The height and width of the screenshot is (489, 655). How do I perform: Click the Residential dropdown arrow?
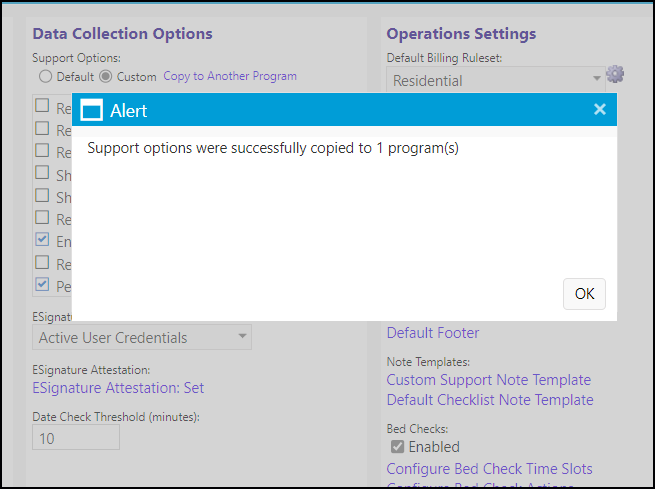(x=597, y=78)
